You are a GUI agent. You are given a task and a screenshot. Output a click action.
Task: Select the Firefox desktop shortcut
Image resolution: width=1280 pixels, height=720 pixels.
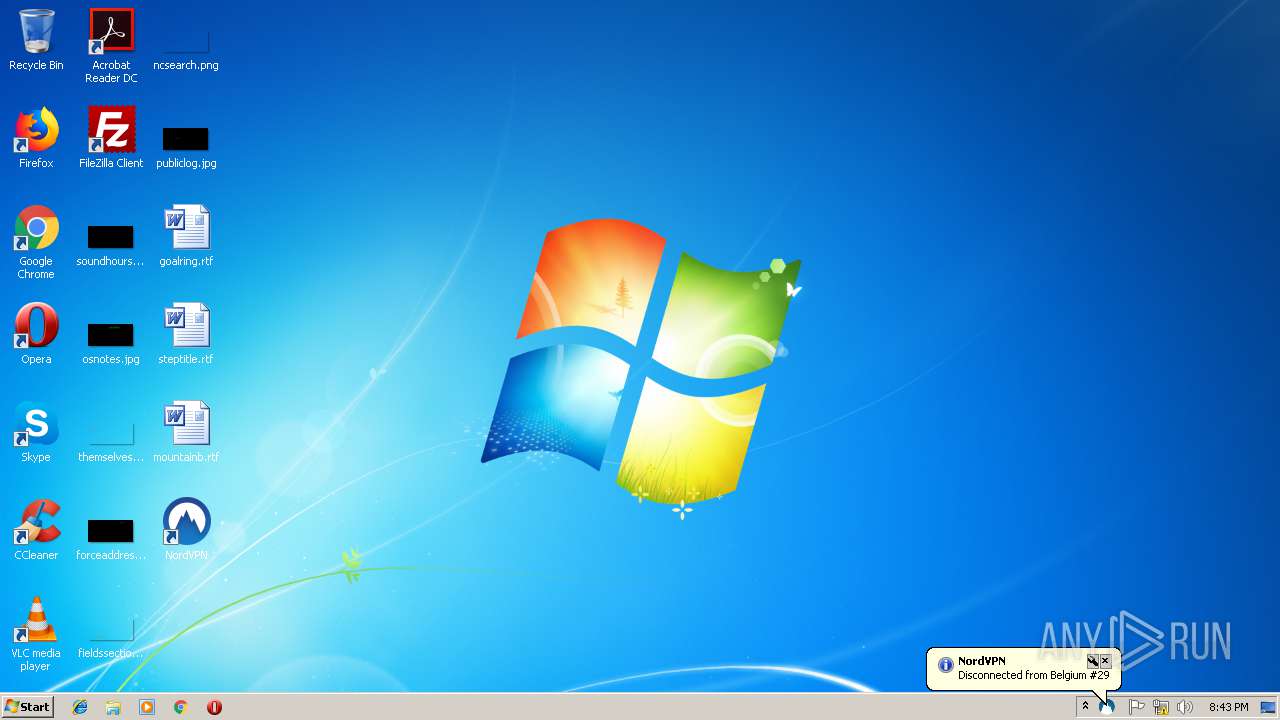click(x=36, y=138)
